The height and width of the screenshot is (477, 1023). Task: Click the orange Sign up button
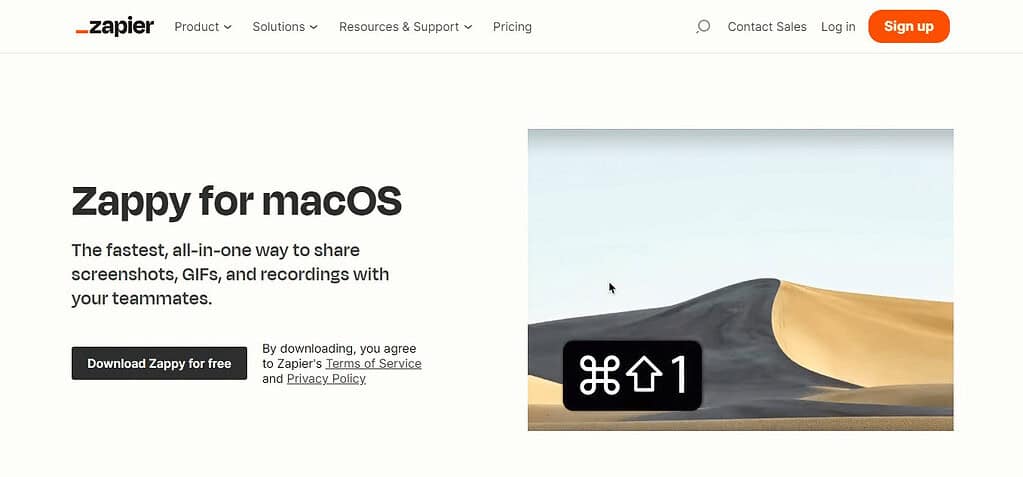(909, 27)
